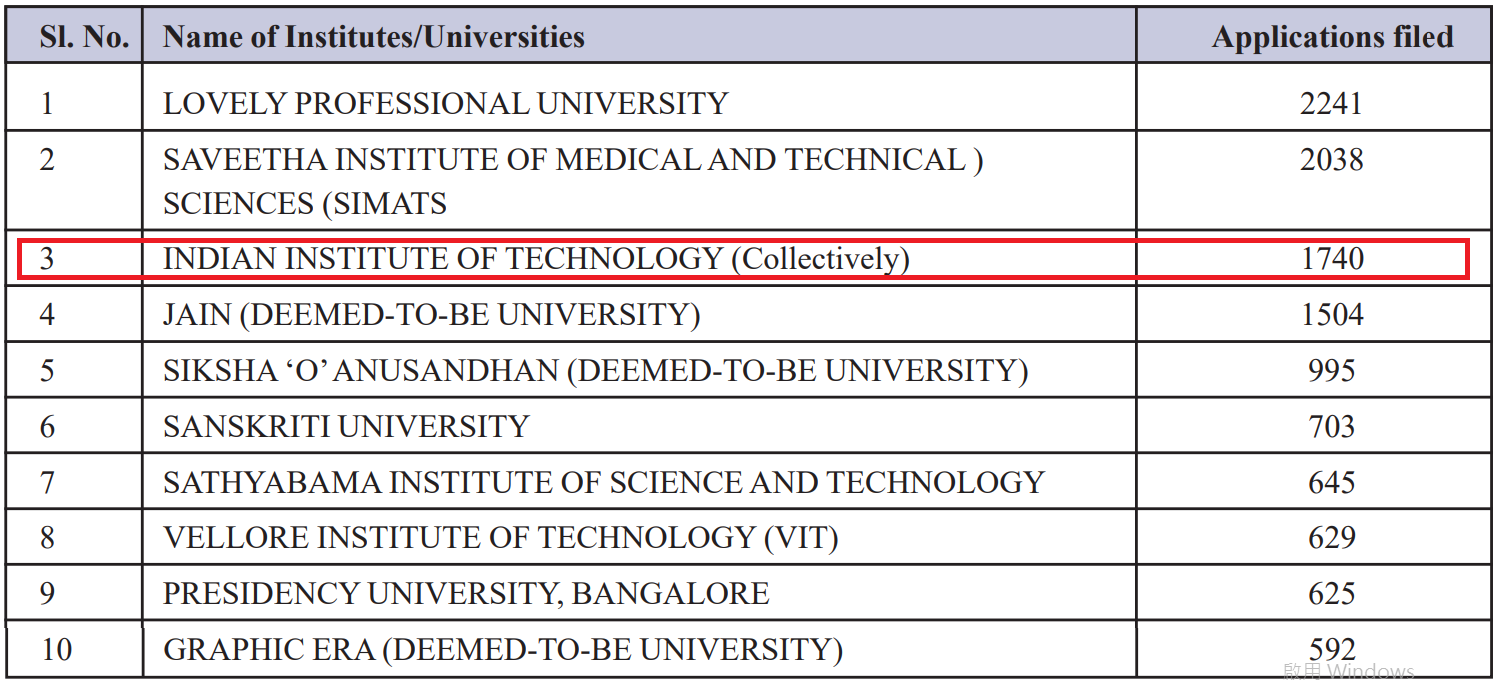Image resolution: width=1499 pixels, height=687 pixels.
Task: Click VELLORE INSTITUTE OF TECHNOLOGY (VIT) name
Action: pyautogui.click(x=500, y=538)
